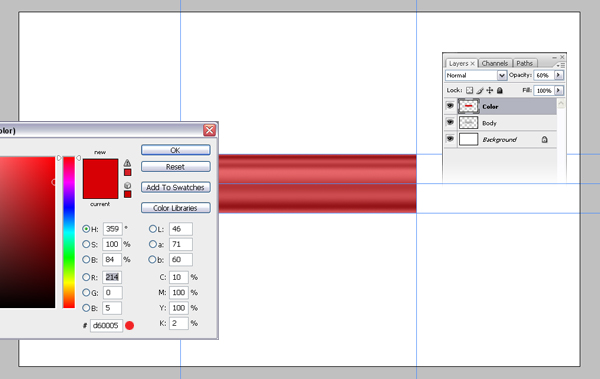Click the M magenta percentage field
The image size is (600, 379).
pyautogui.click(x=179, y=292)
